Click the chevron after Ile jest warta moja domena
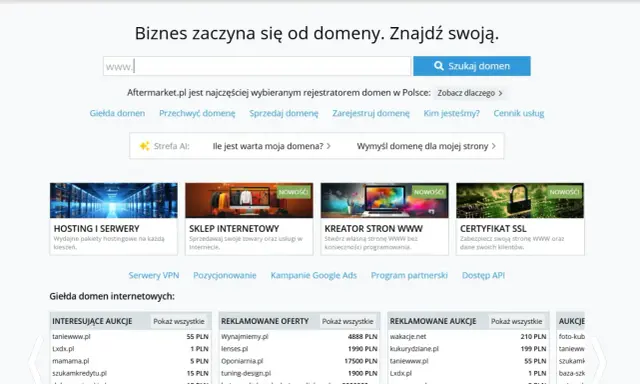This screenshot has width=640, height=384. click(329, 146)
